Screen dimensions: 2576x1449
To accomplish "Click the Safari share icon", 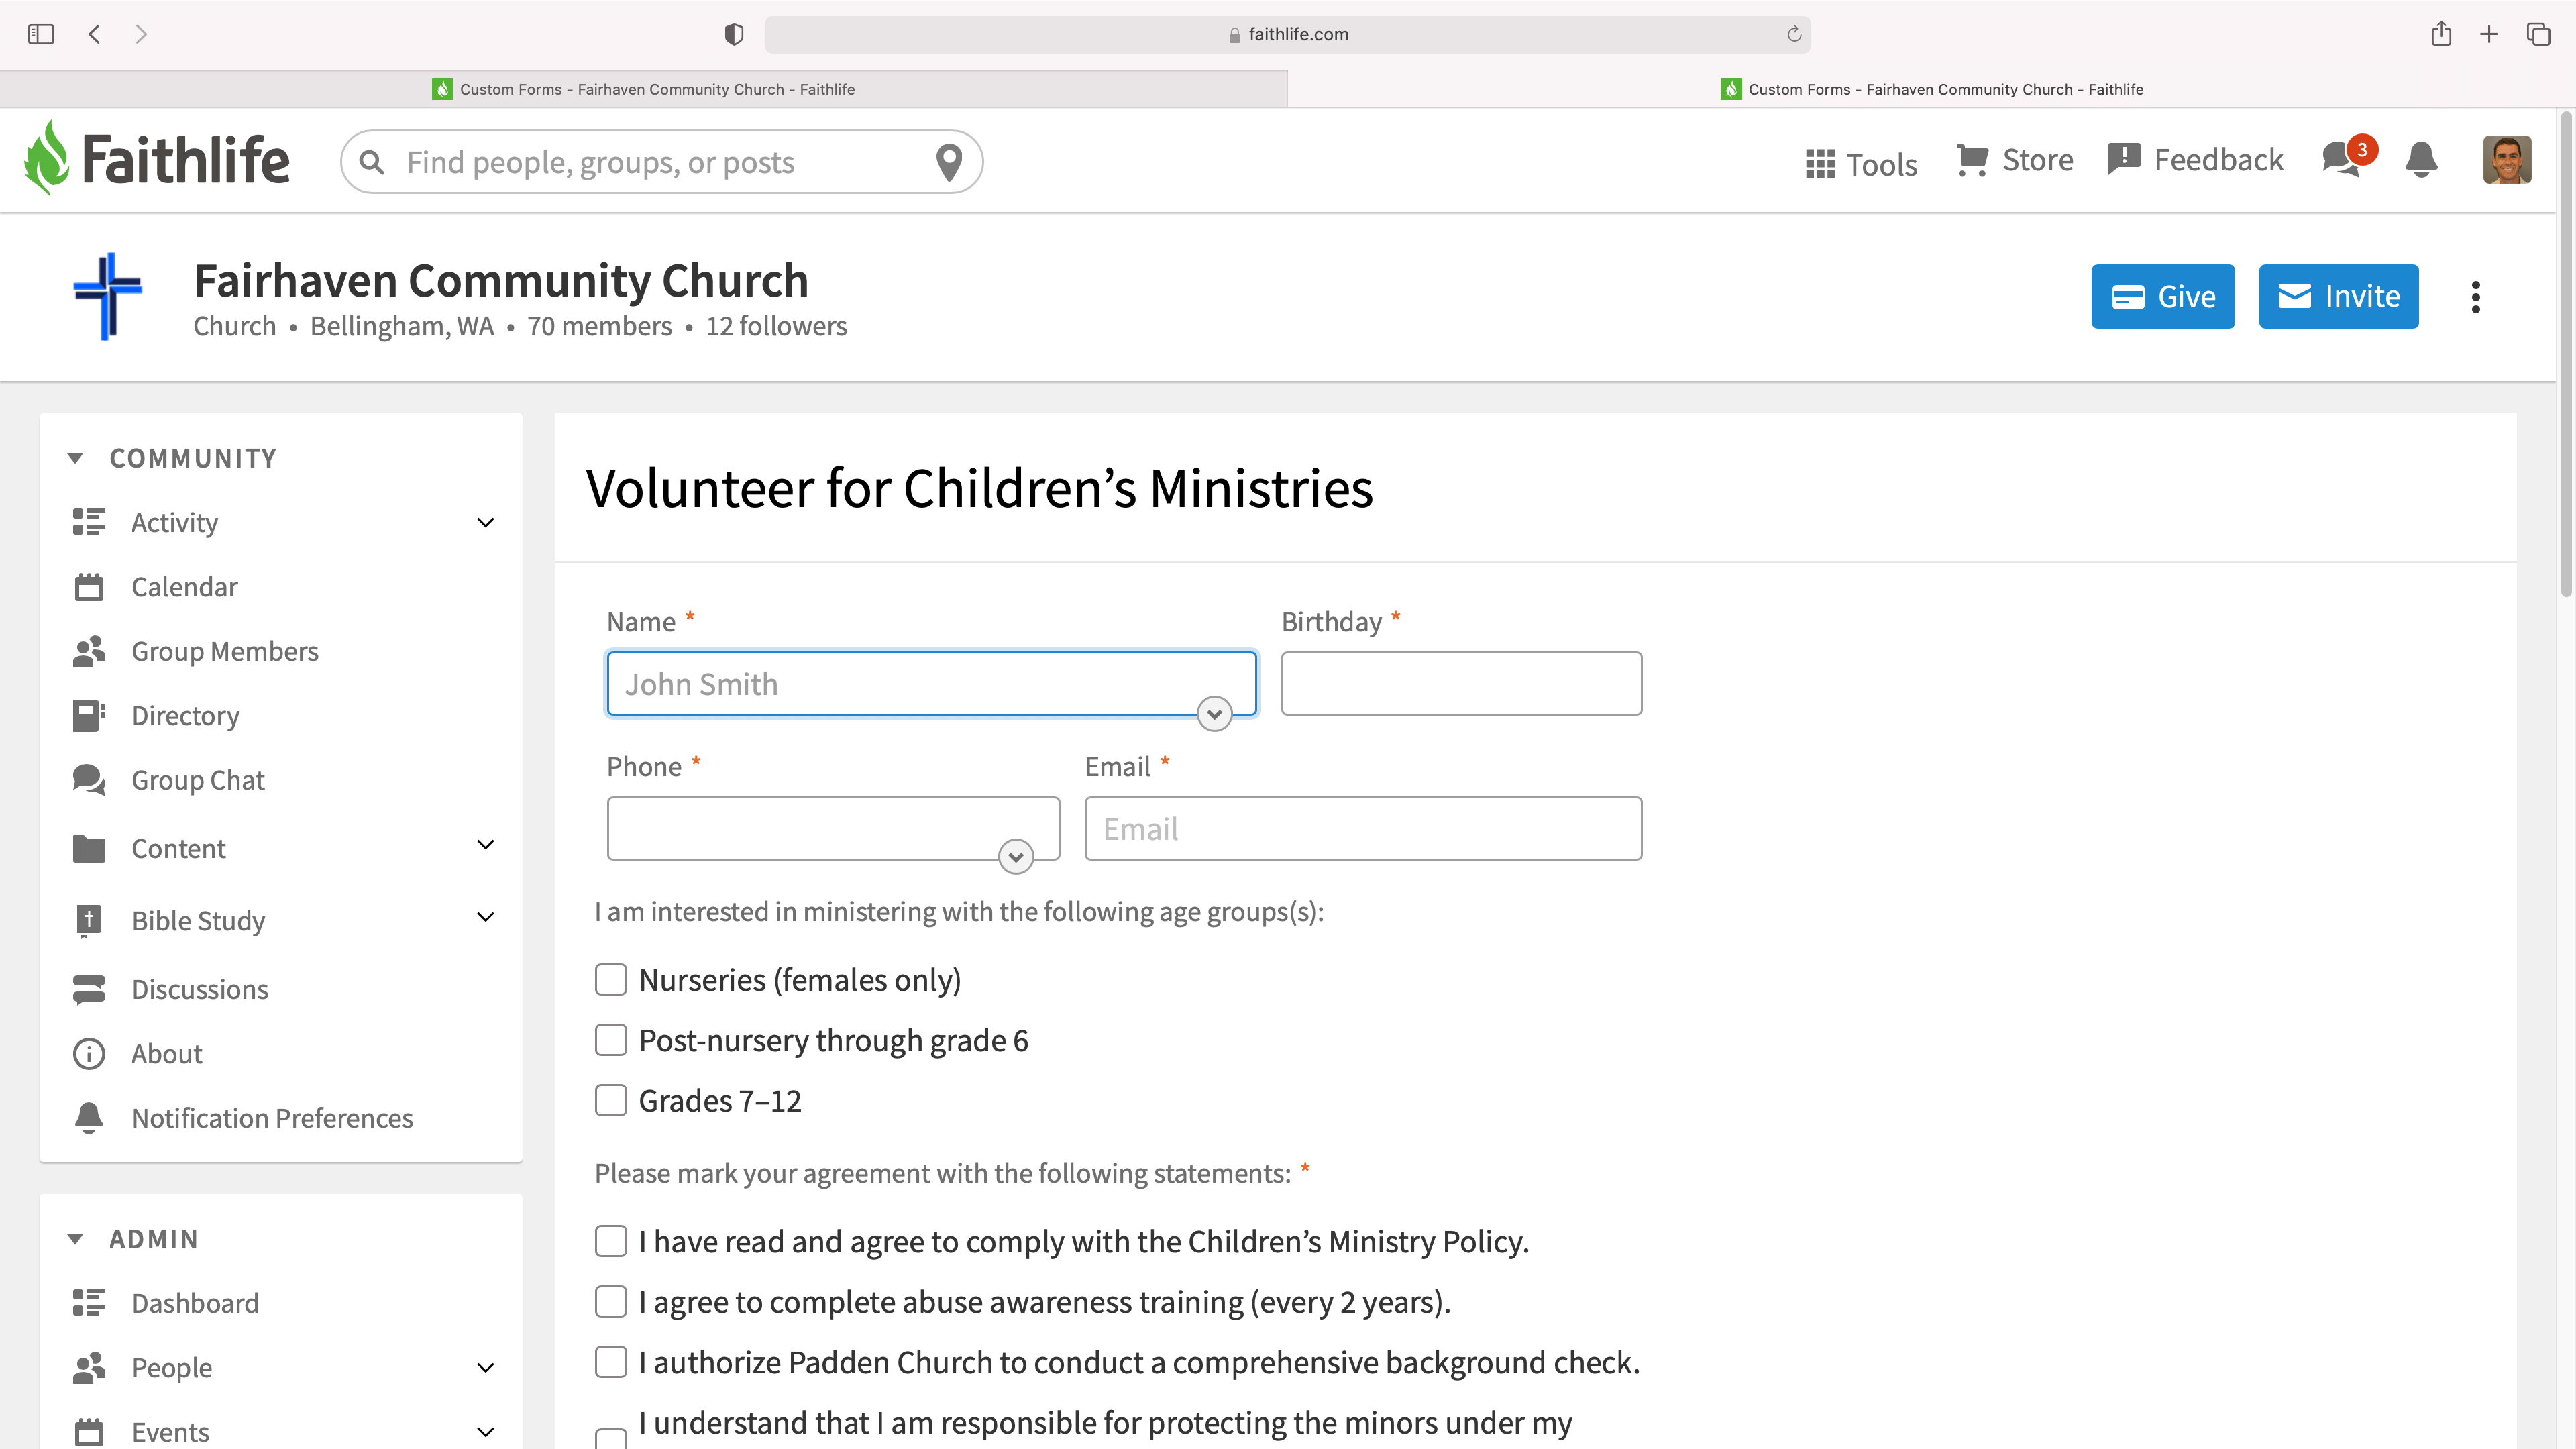I will coord(2441,33).
